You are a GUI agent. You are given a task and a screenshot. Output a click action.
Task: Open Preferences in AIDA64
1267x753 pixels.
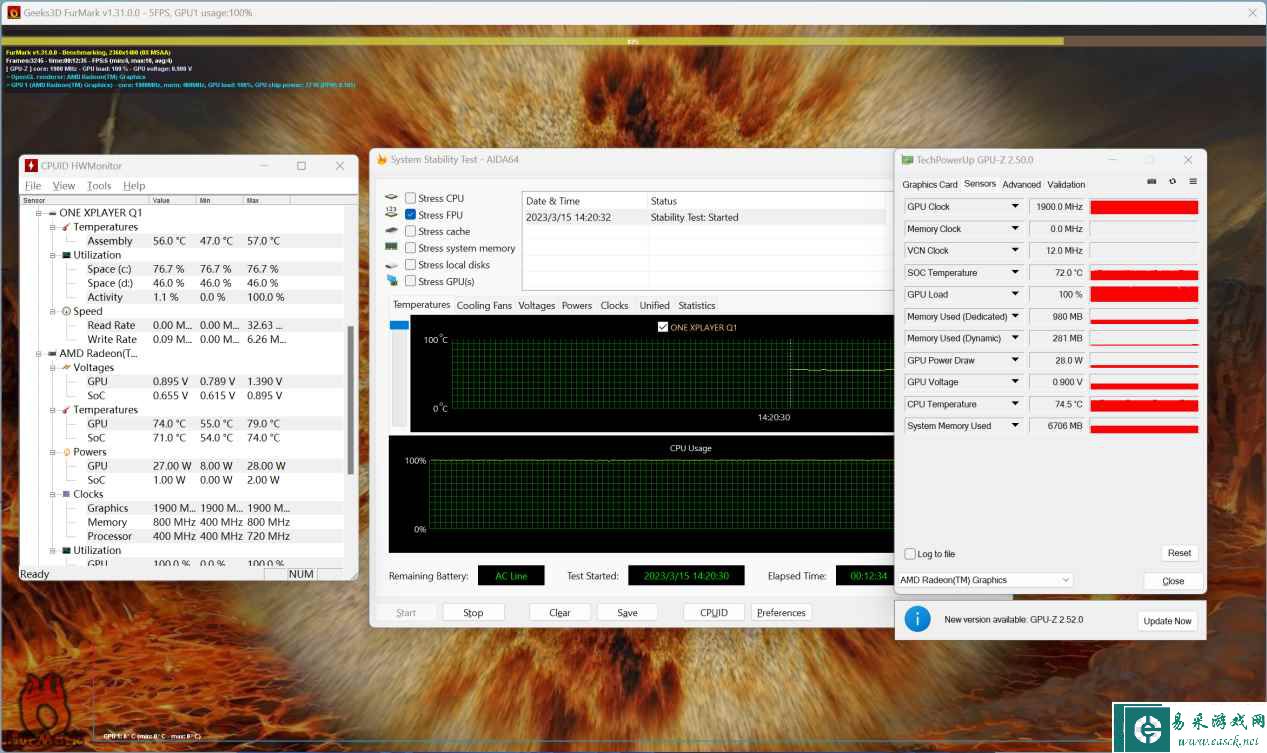click(x=781, y=613)
